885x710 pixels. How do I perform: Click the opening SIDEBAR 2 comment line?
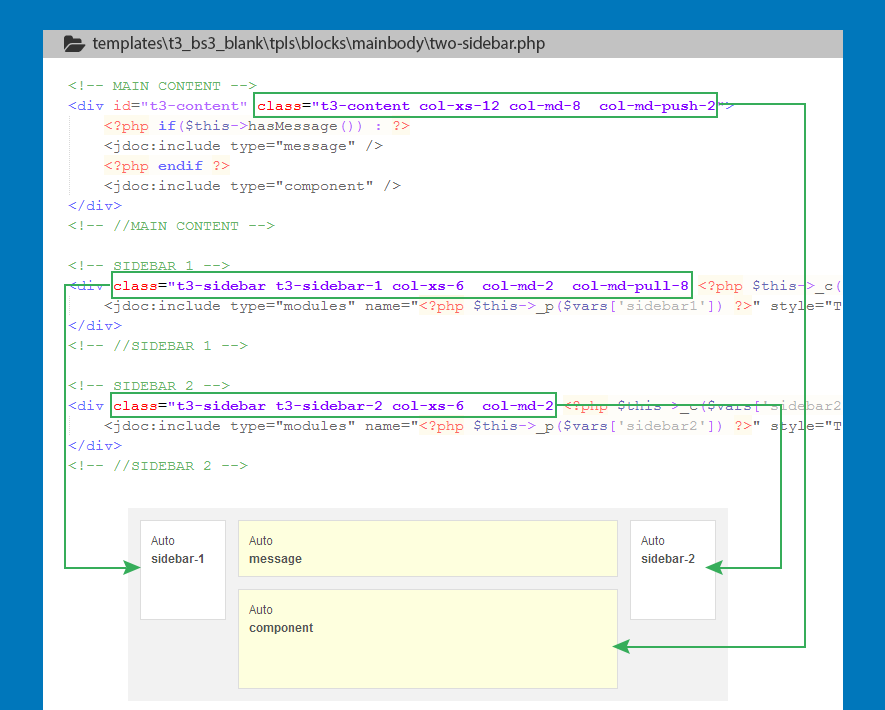[x=149, y=385]
